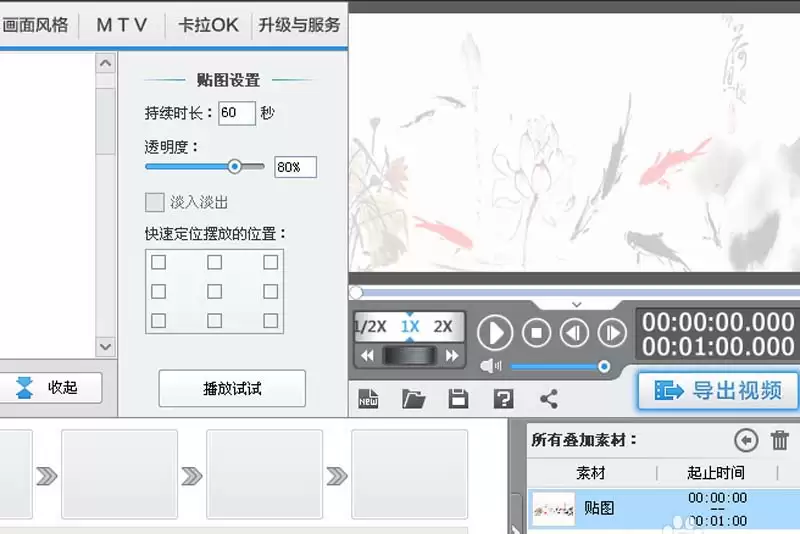Switch to the MTV tab

(x=122, y=24)
